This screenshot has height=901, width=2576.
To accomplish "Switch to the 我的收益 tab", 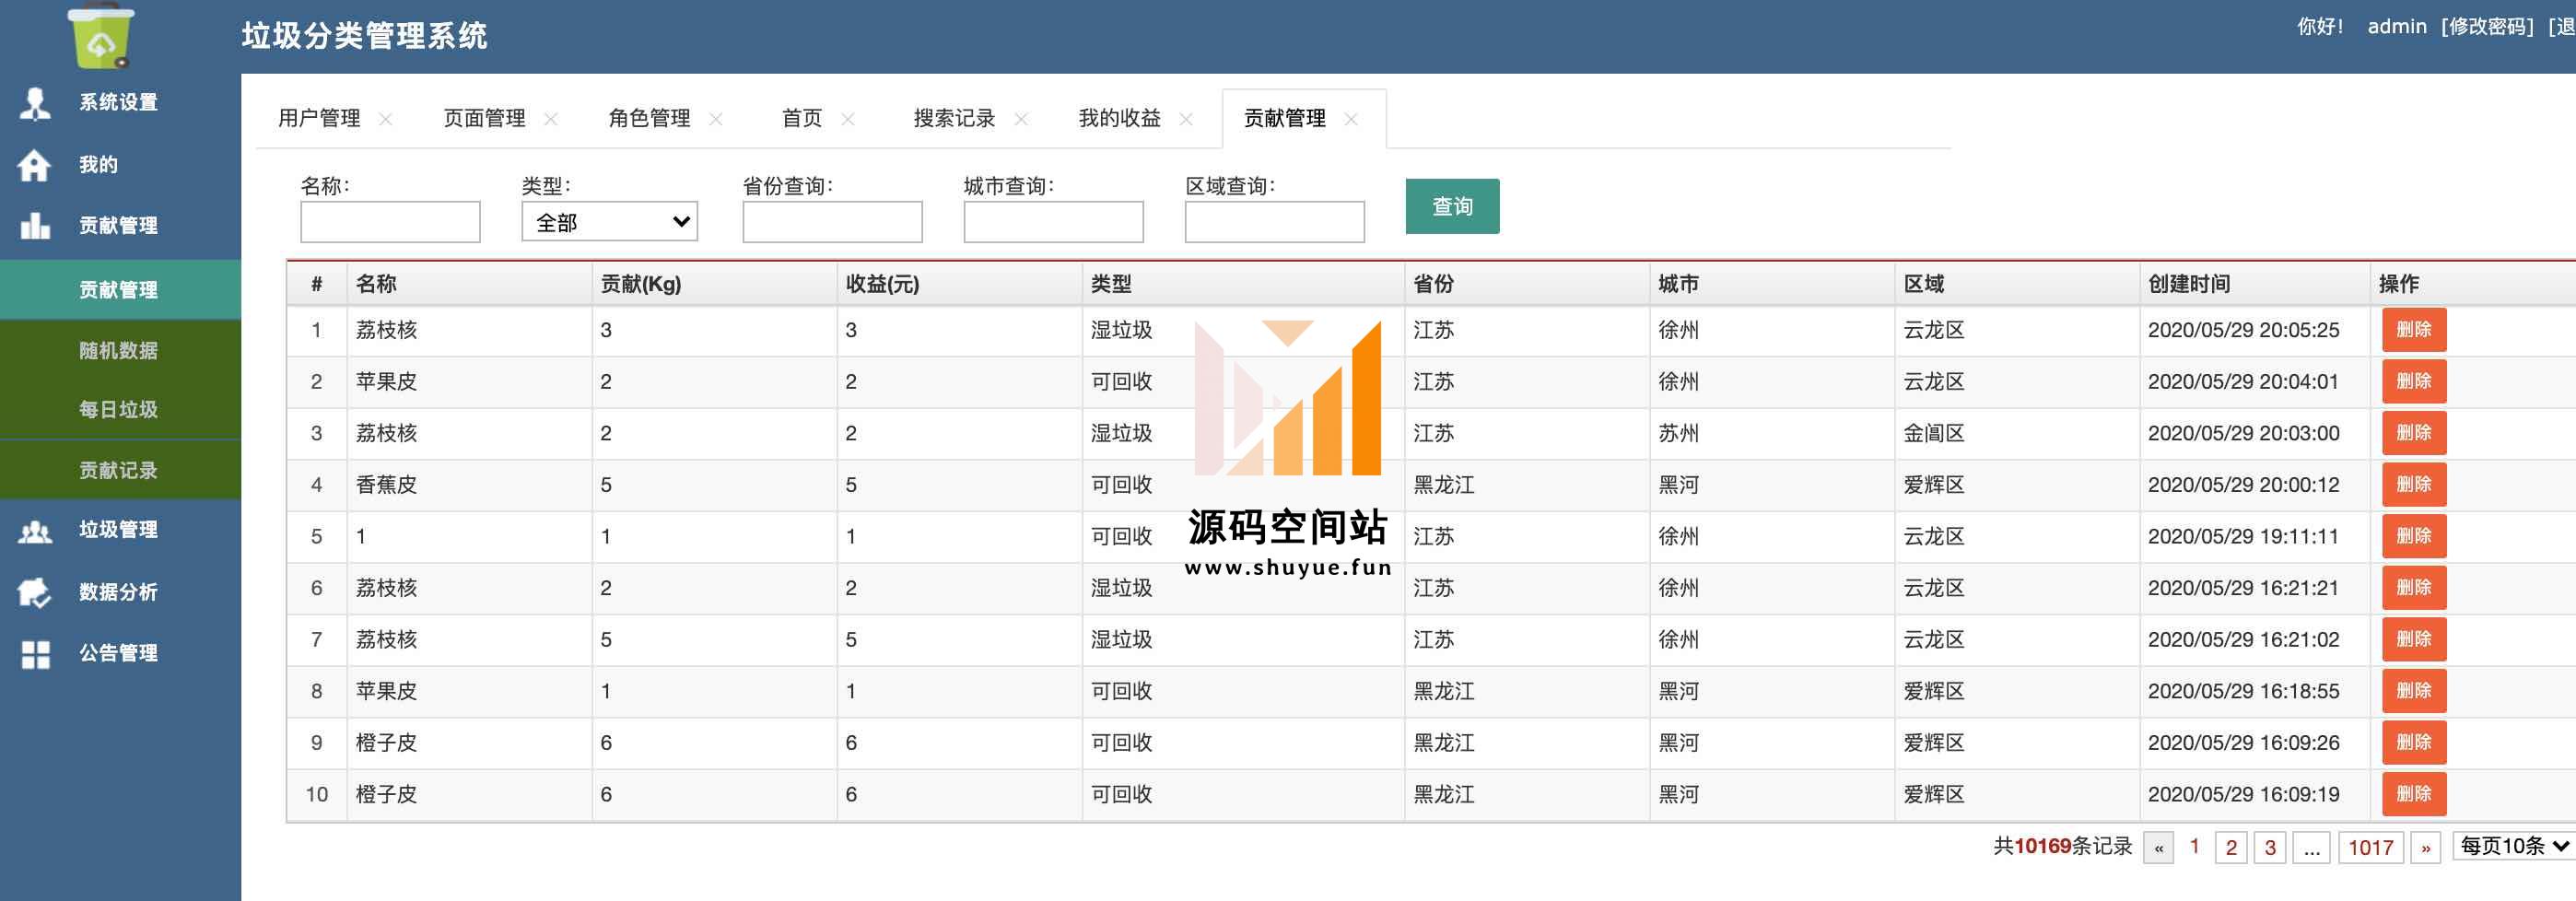I will click(x=1119, y=118).
